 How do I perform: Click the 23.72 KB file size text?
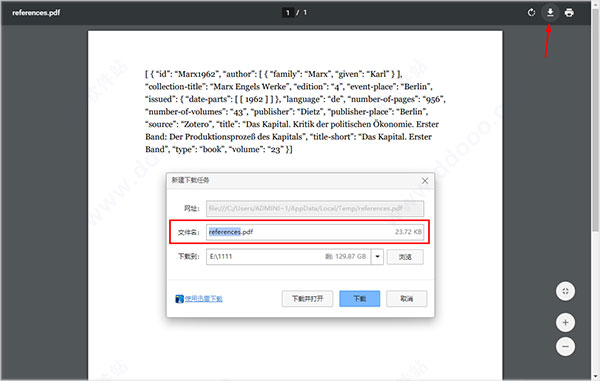(408, 232)
